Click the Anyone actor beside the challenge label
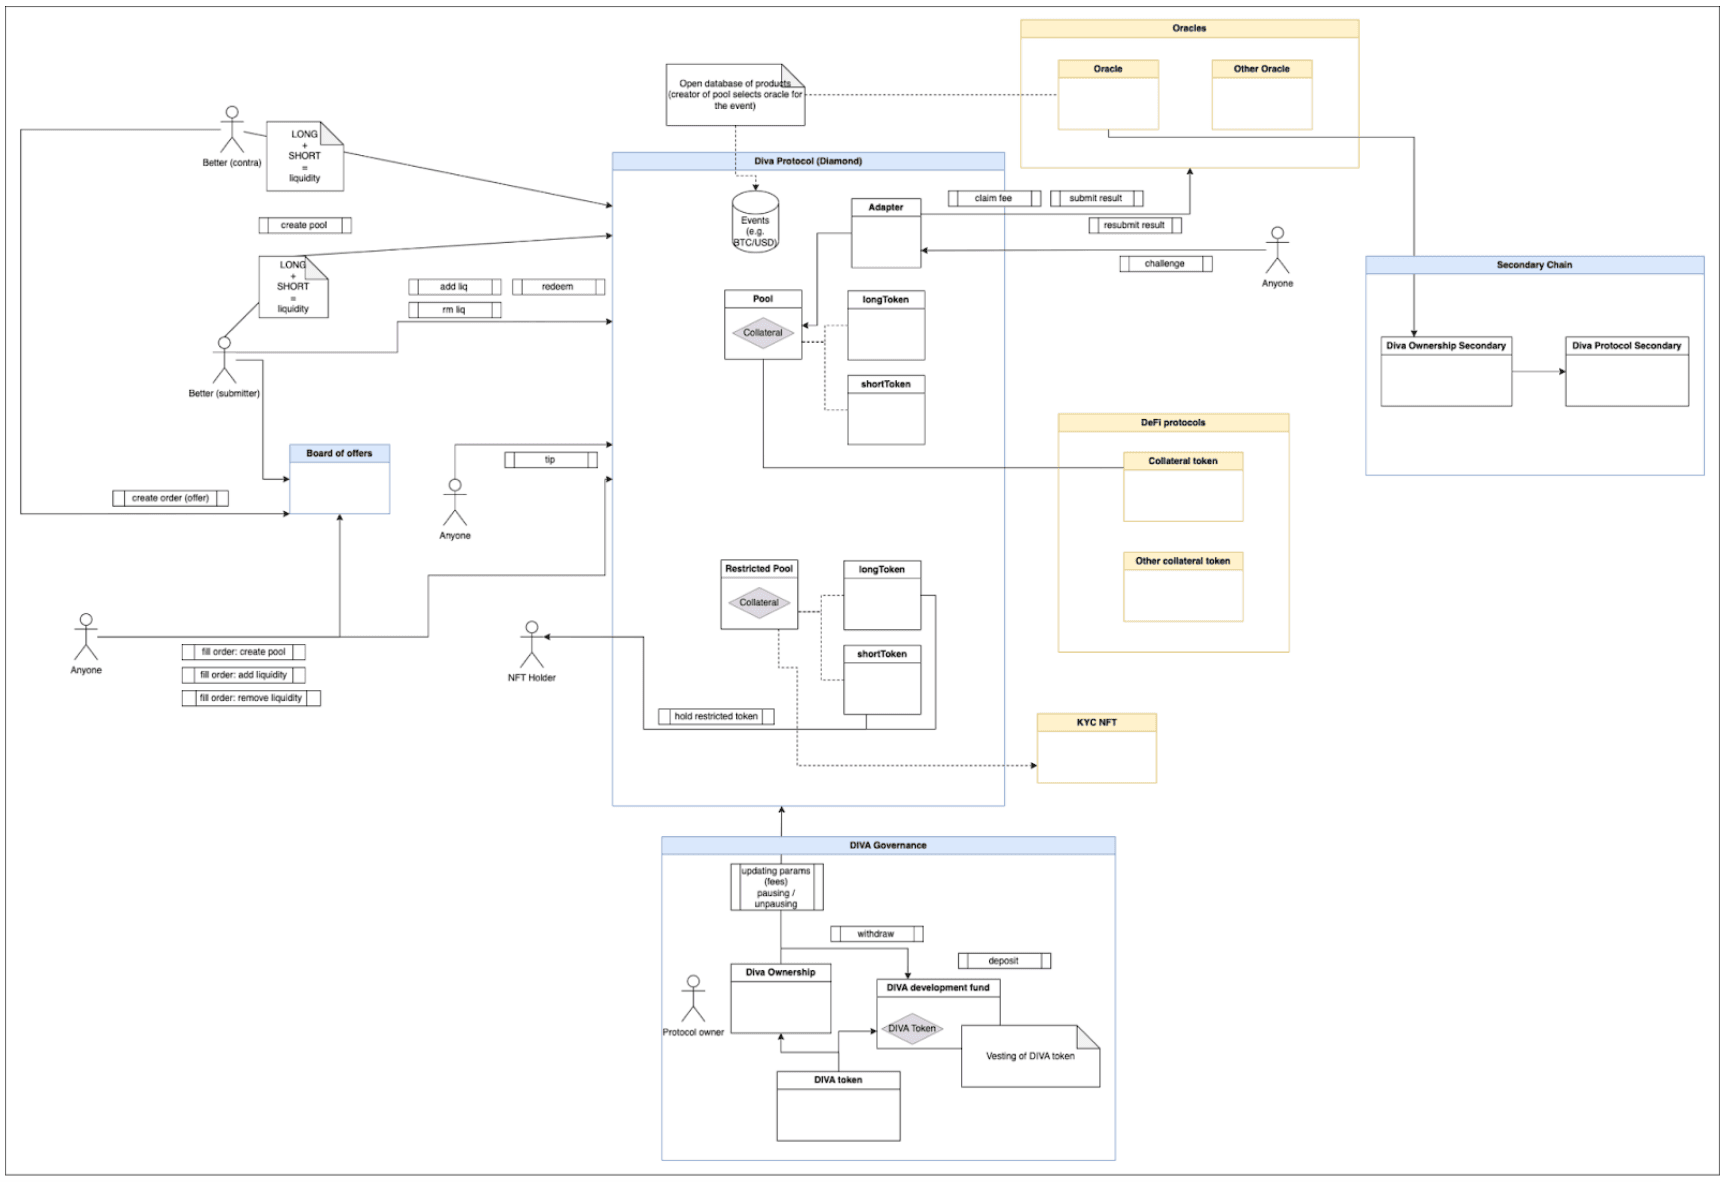1728x1182 pixels. [x=1277, y=251]
